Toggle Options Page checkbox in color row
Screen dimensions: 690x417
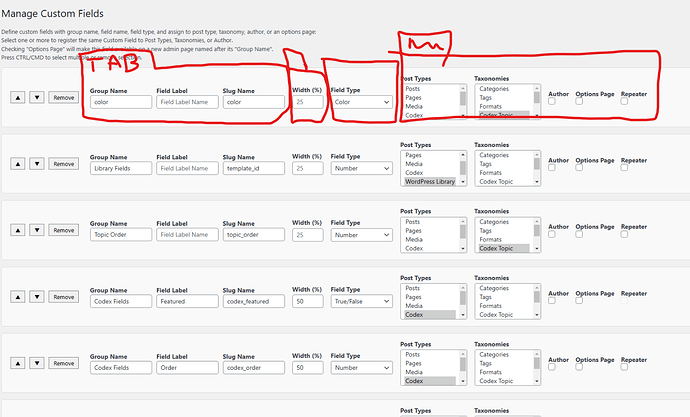[x=579, y=101]
